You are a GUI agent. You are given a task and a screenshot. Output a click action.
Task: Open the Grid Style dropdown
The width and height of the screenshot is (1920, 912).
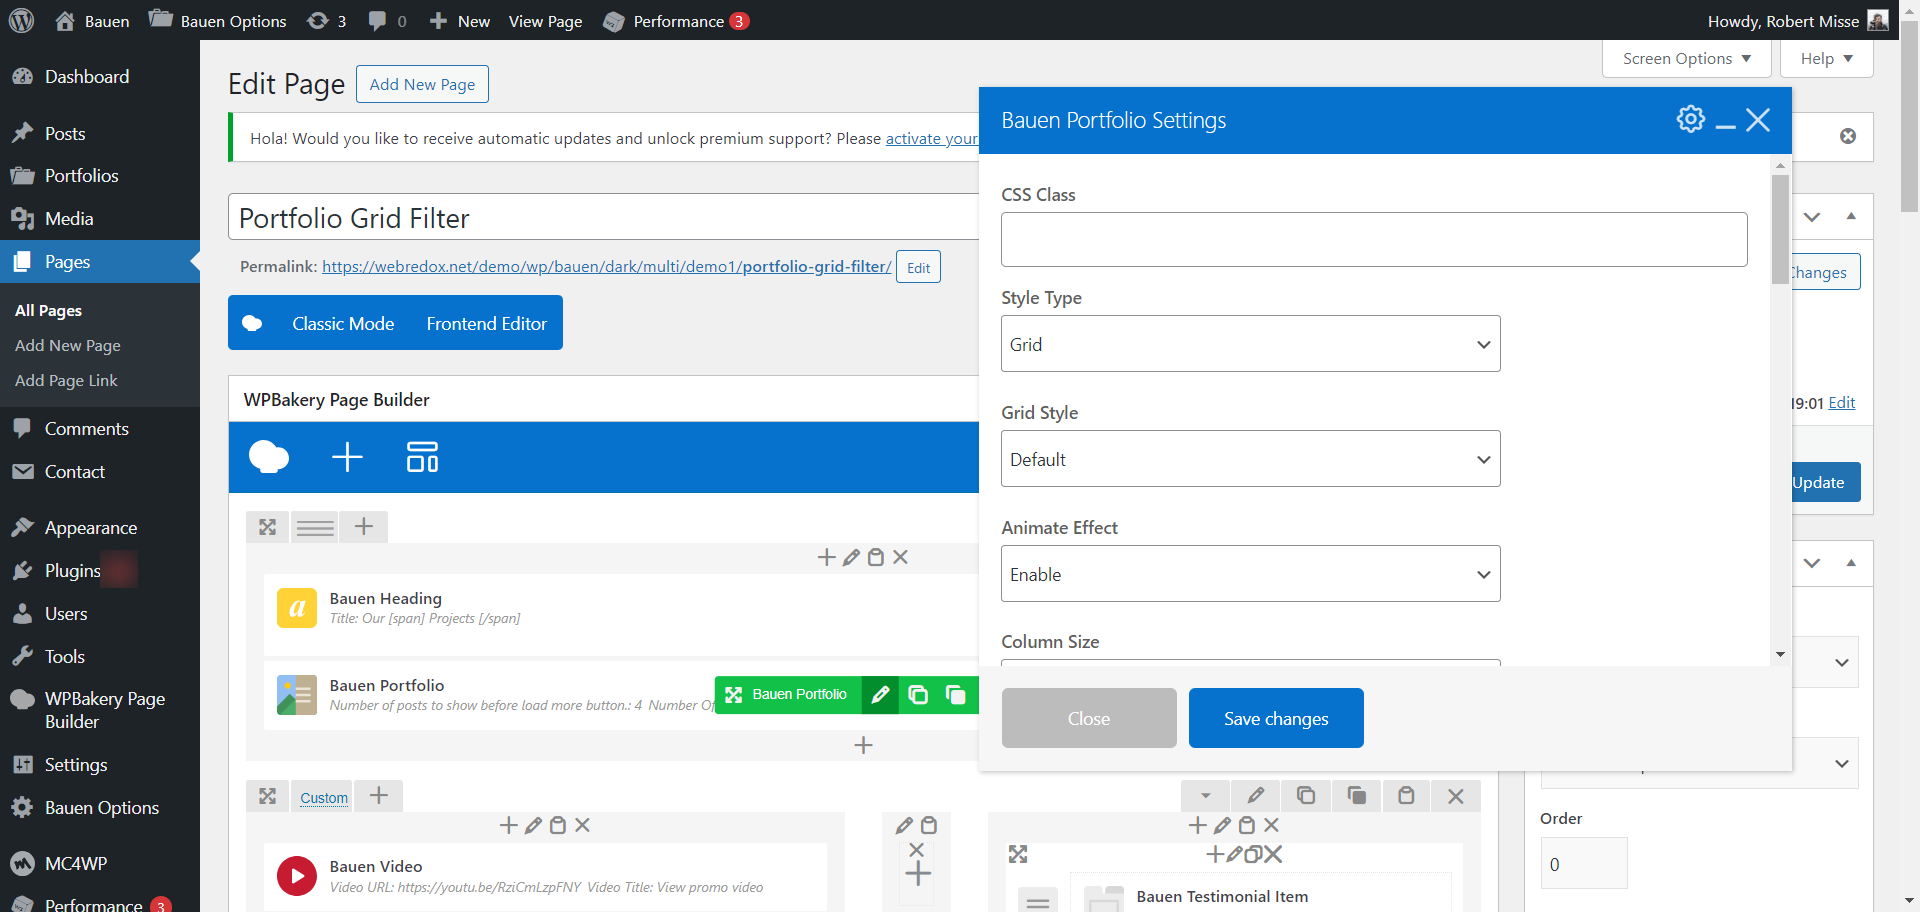pyautogui.click(x=1250, y=459)
